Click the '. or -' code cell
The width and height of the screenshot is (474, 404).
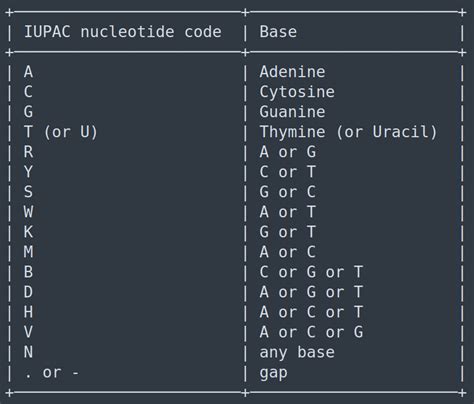(x=52, y=373)
